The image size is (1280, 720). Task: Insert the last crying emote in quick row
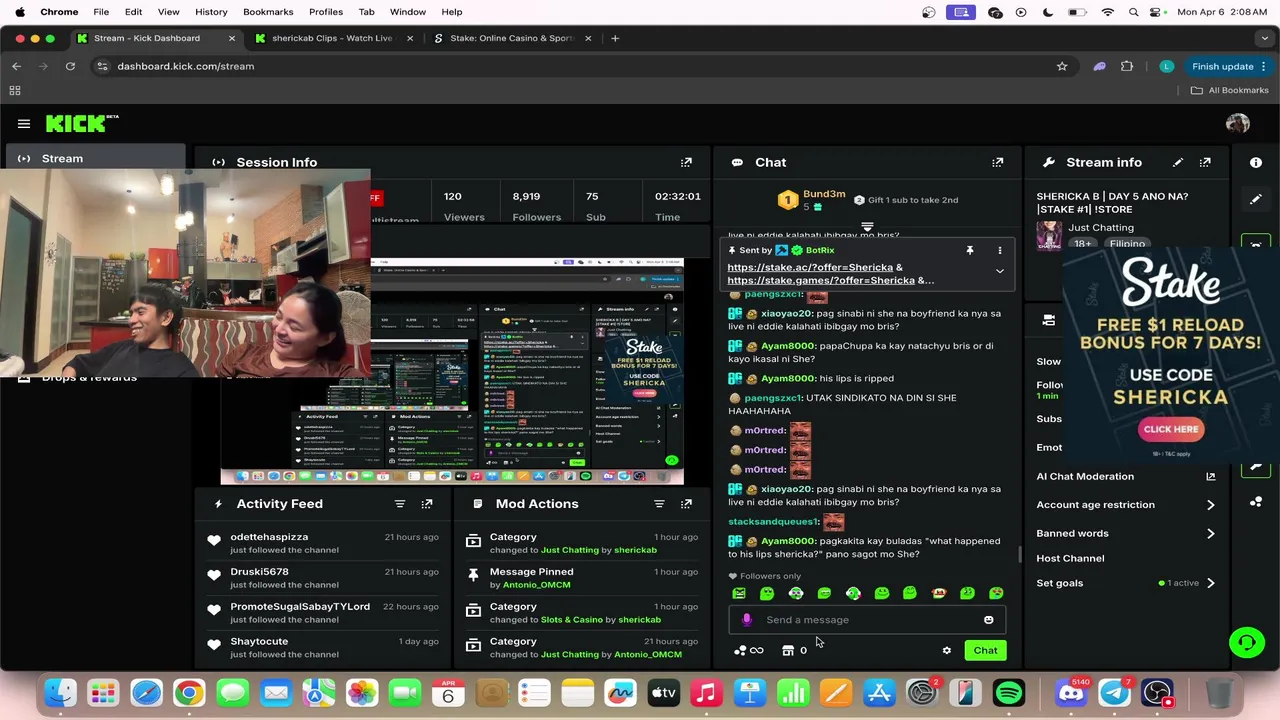click(996, 593)
